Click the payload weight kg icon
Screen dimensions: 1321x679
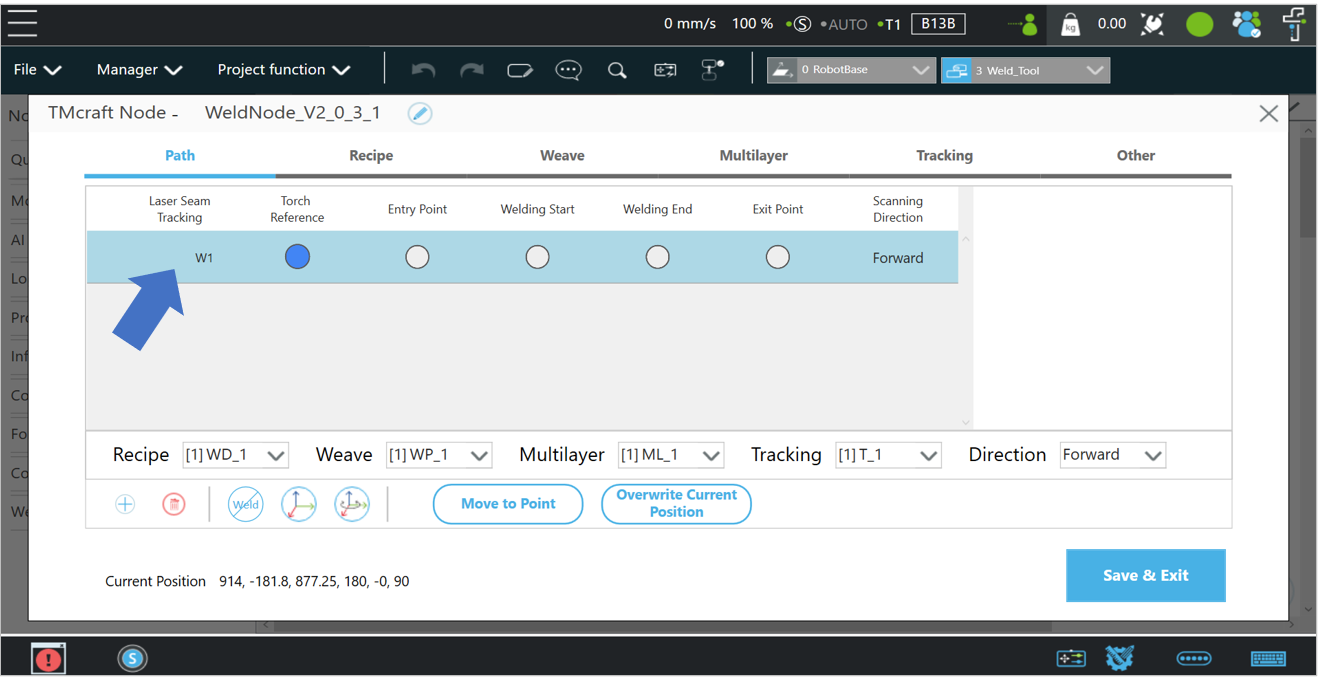[x=1070, y=25]
